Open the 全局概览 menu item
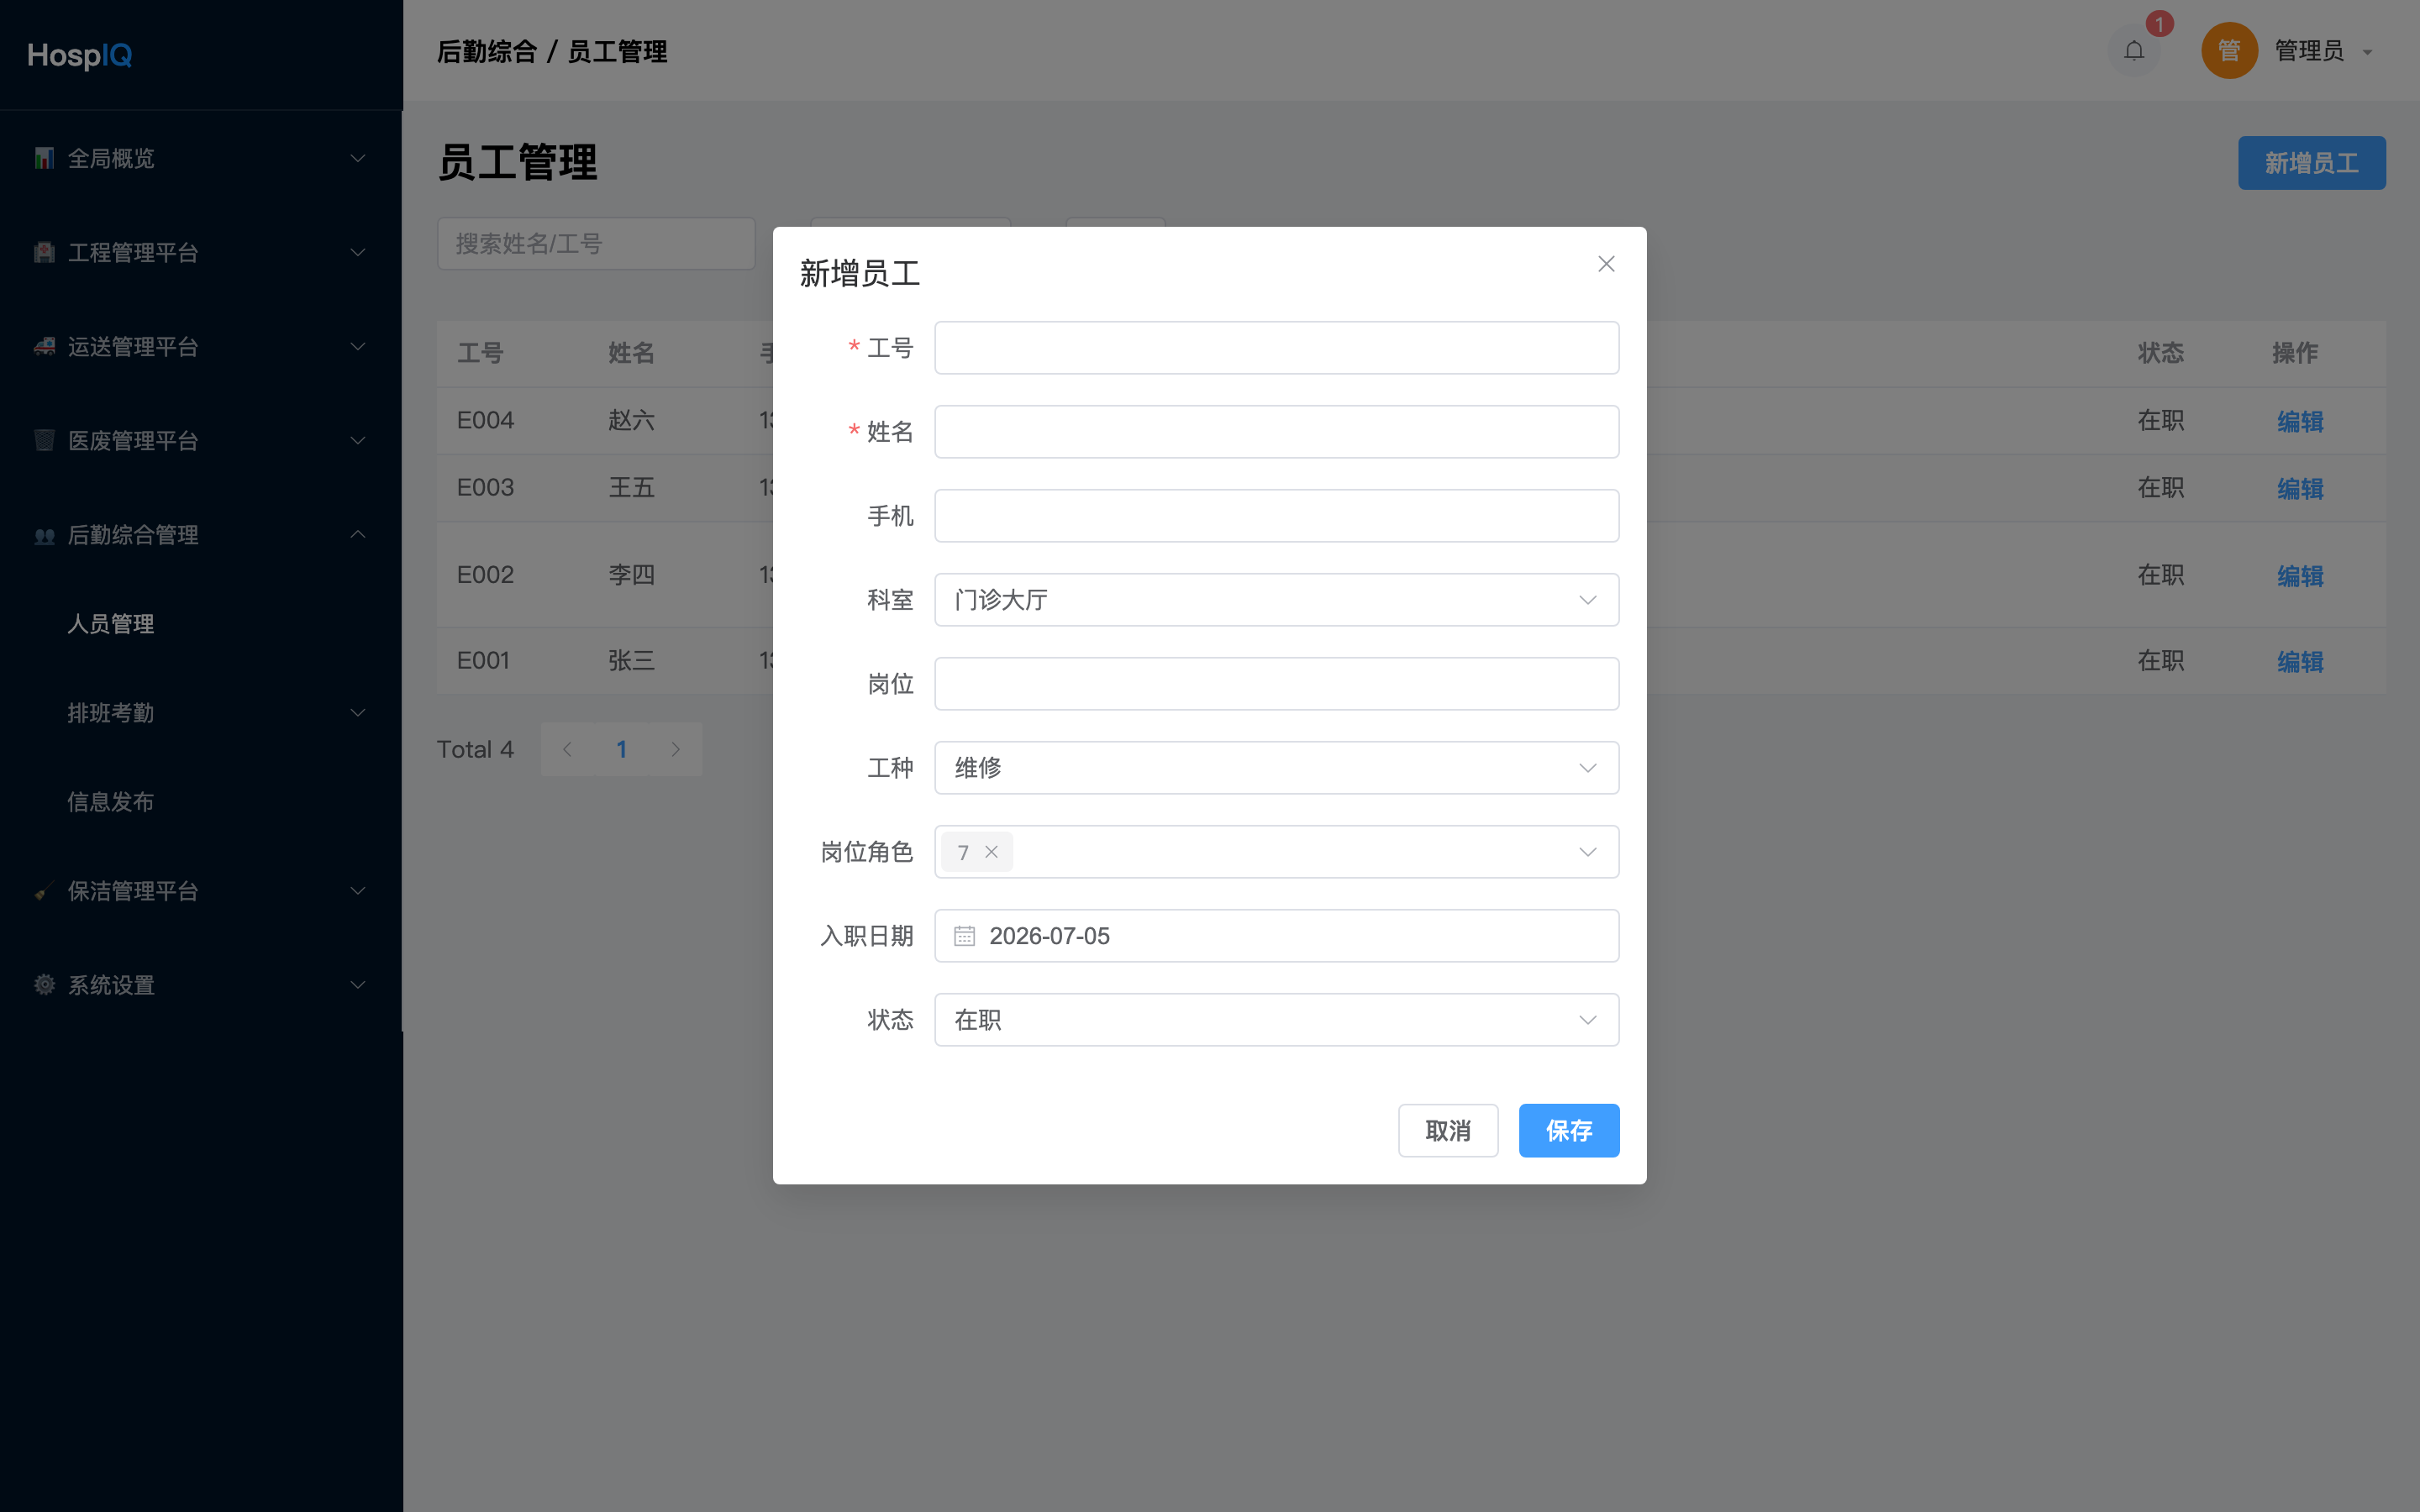Screen dimensions: 2420x1512 click(200, 158)
